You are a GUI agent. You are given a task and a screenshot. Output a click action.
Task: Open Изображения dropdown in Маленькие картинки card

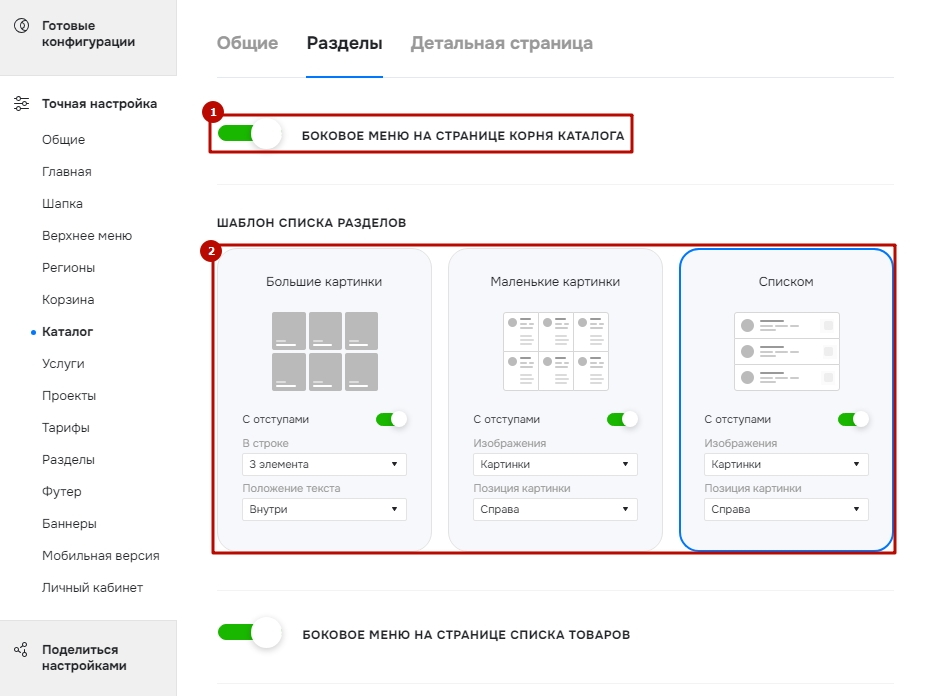click(x=555, y=464)
